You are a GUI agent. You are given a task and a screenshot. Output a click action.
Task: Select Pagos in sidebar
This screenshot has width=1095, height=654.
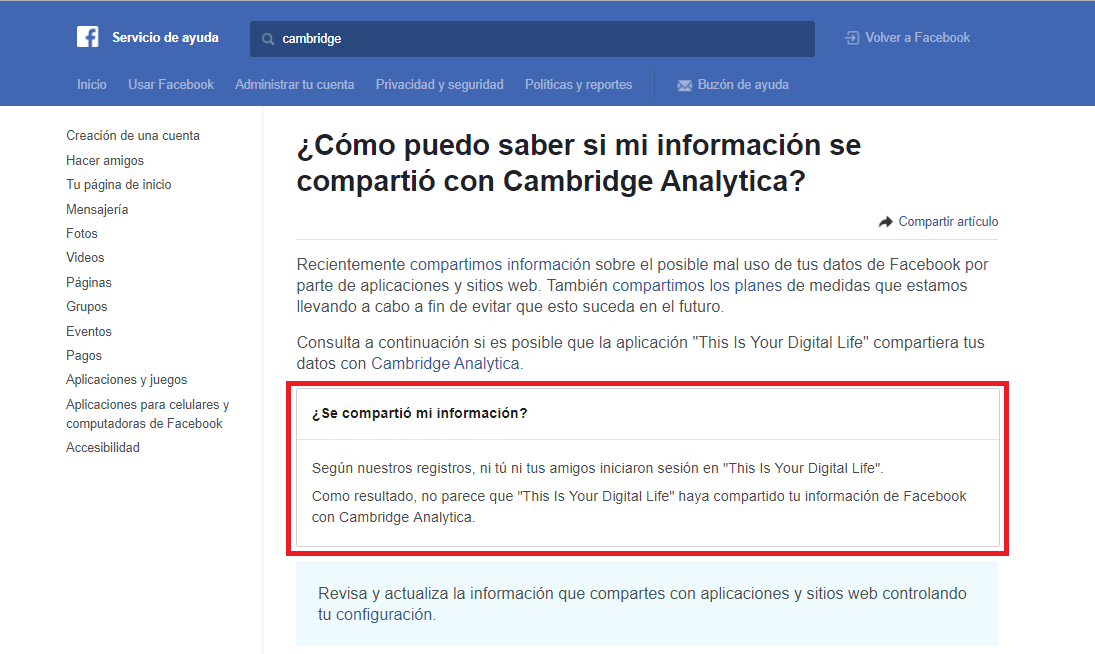pos(84,355)
